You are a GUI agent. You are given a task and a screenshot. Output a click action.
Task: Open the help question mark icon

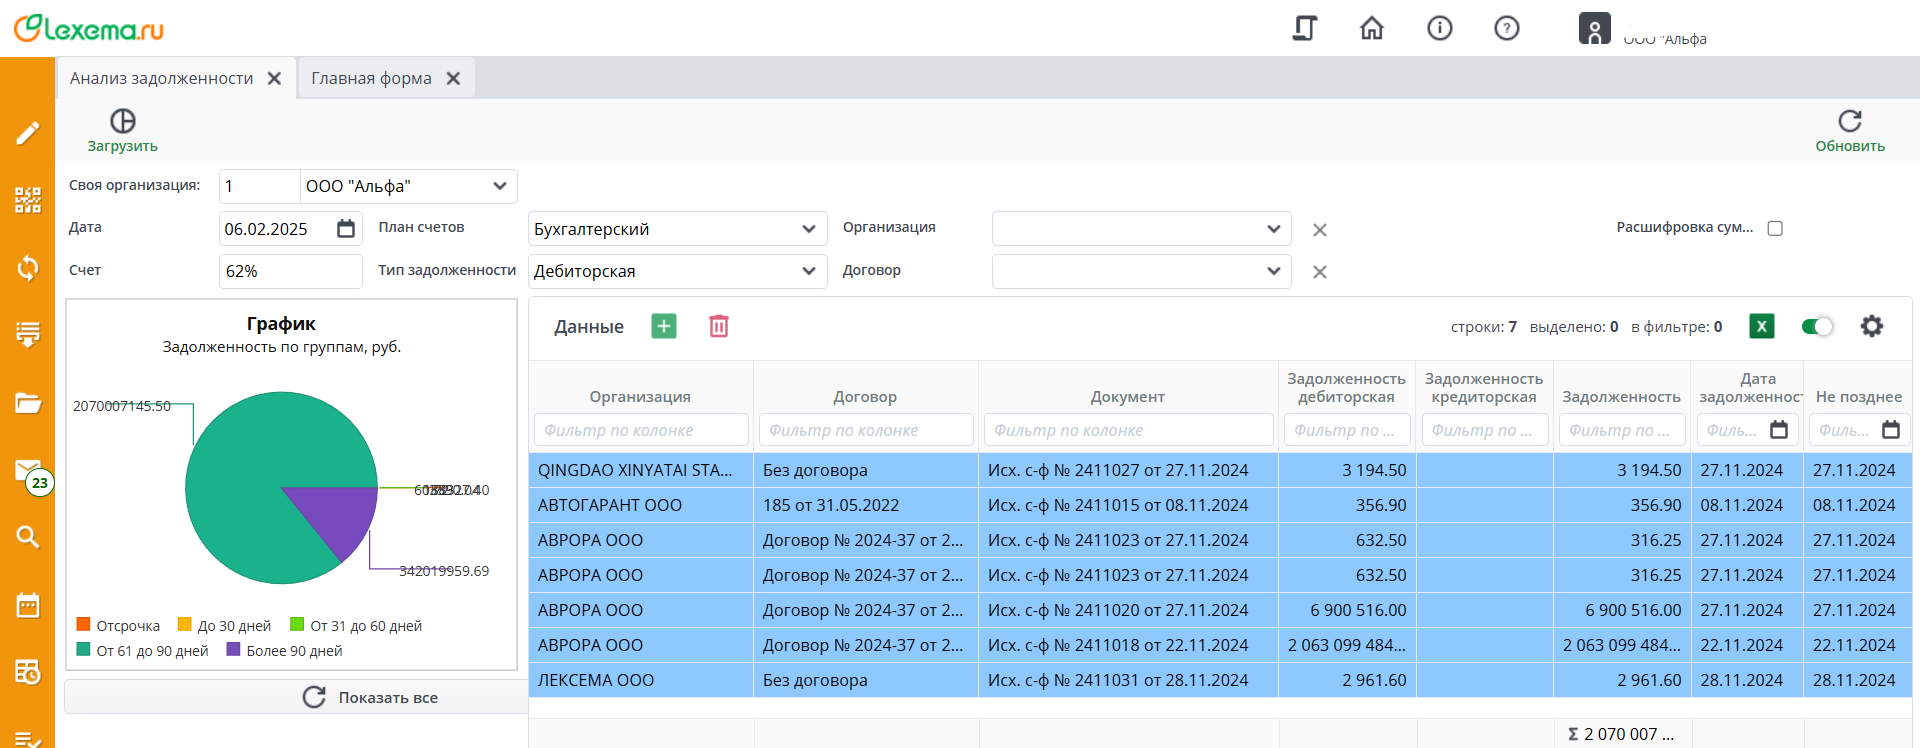pyautogui.click(x=1507, y=28)
